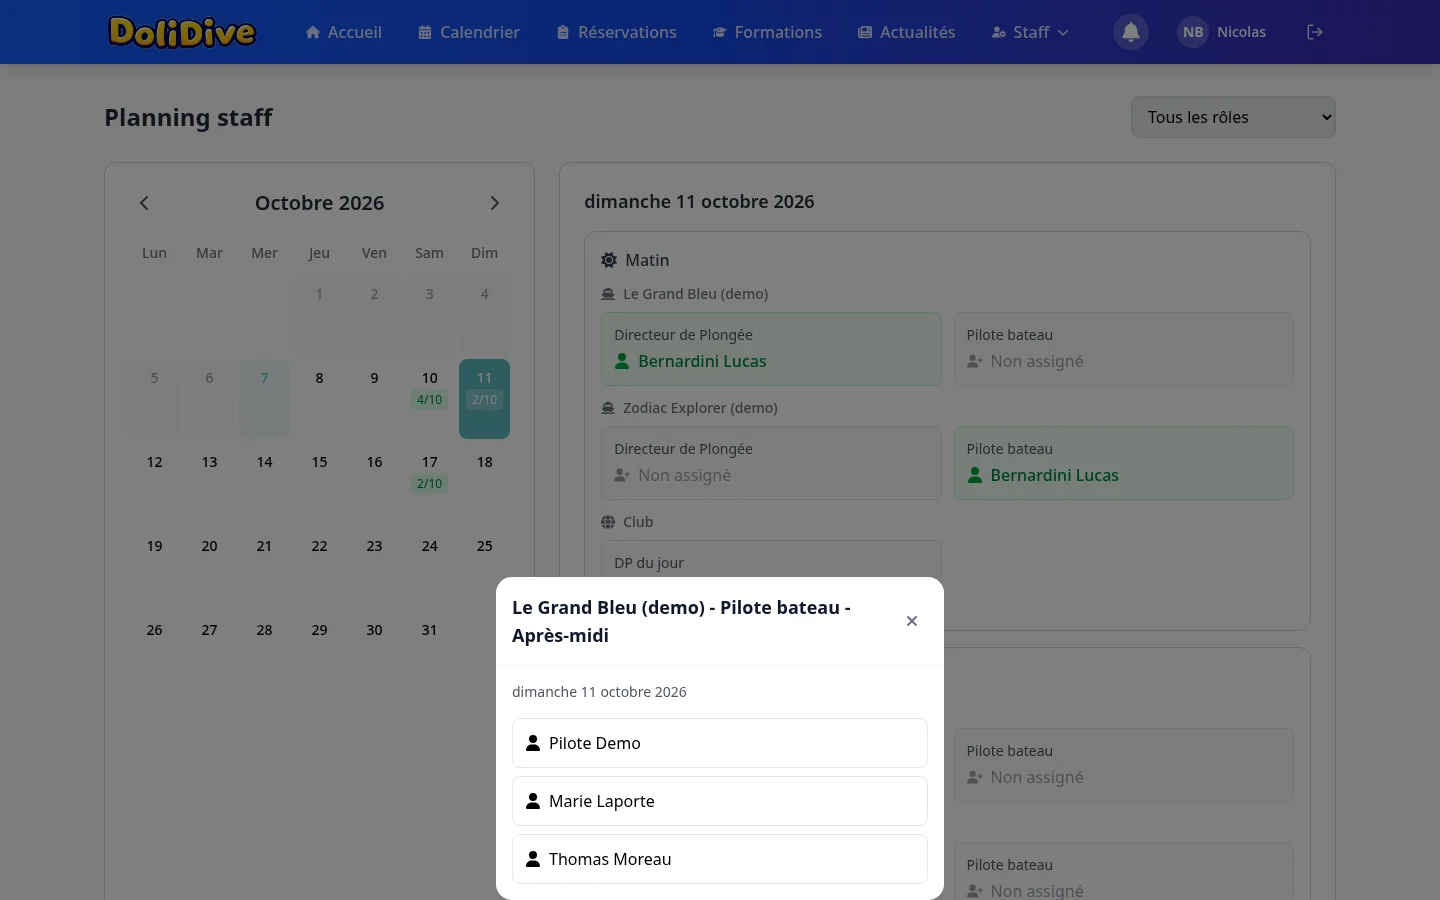Open the Actualités page
Viewport: 1440px width, 900px height.
[x=906, y=32]
